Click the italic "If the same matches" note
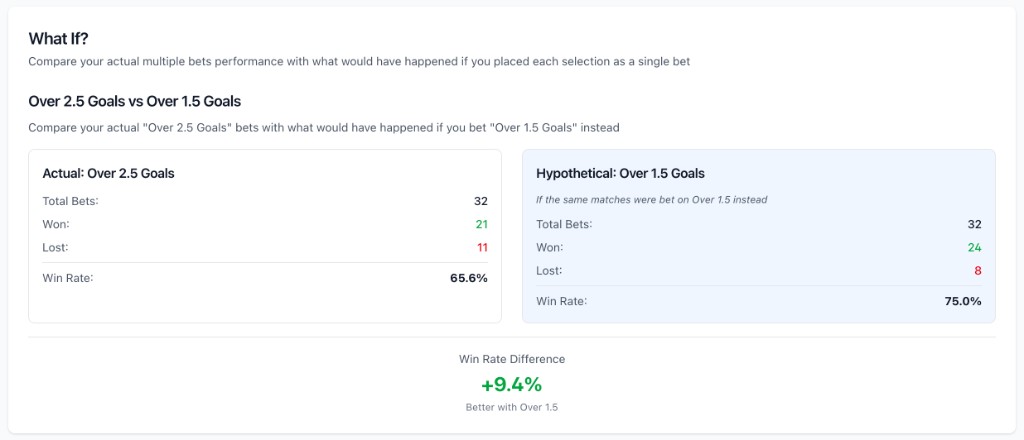 point(651,200)
